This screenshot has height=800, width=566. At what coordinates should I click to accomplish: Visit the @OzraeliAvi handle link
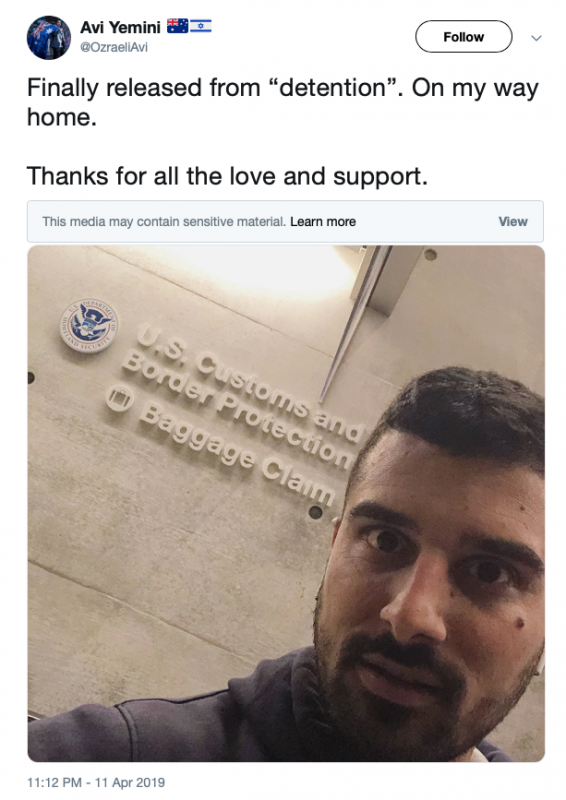(x=114, y=47)
